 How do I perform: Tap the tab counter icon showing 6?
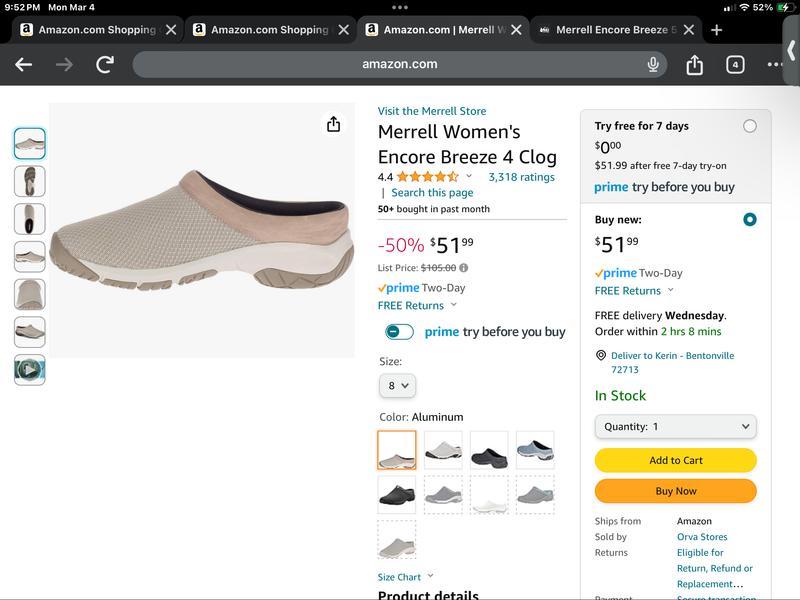[x=733, y=66]
